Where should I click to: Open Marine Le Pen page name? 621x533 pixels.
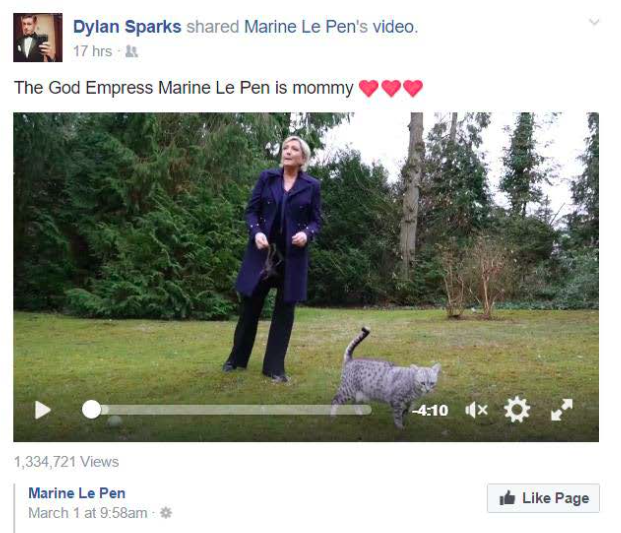pos(77,493)
